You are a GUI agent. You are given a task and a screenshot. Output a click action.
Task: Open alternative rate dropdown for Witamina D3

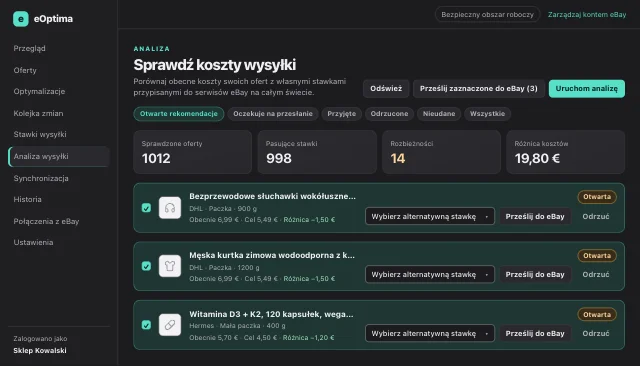pos(430,333)
